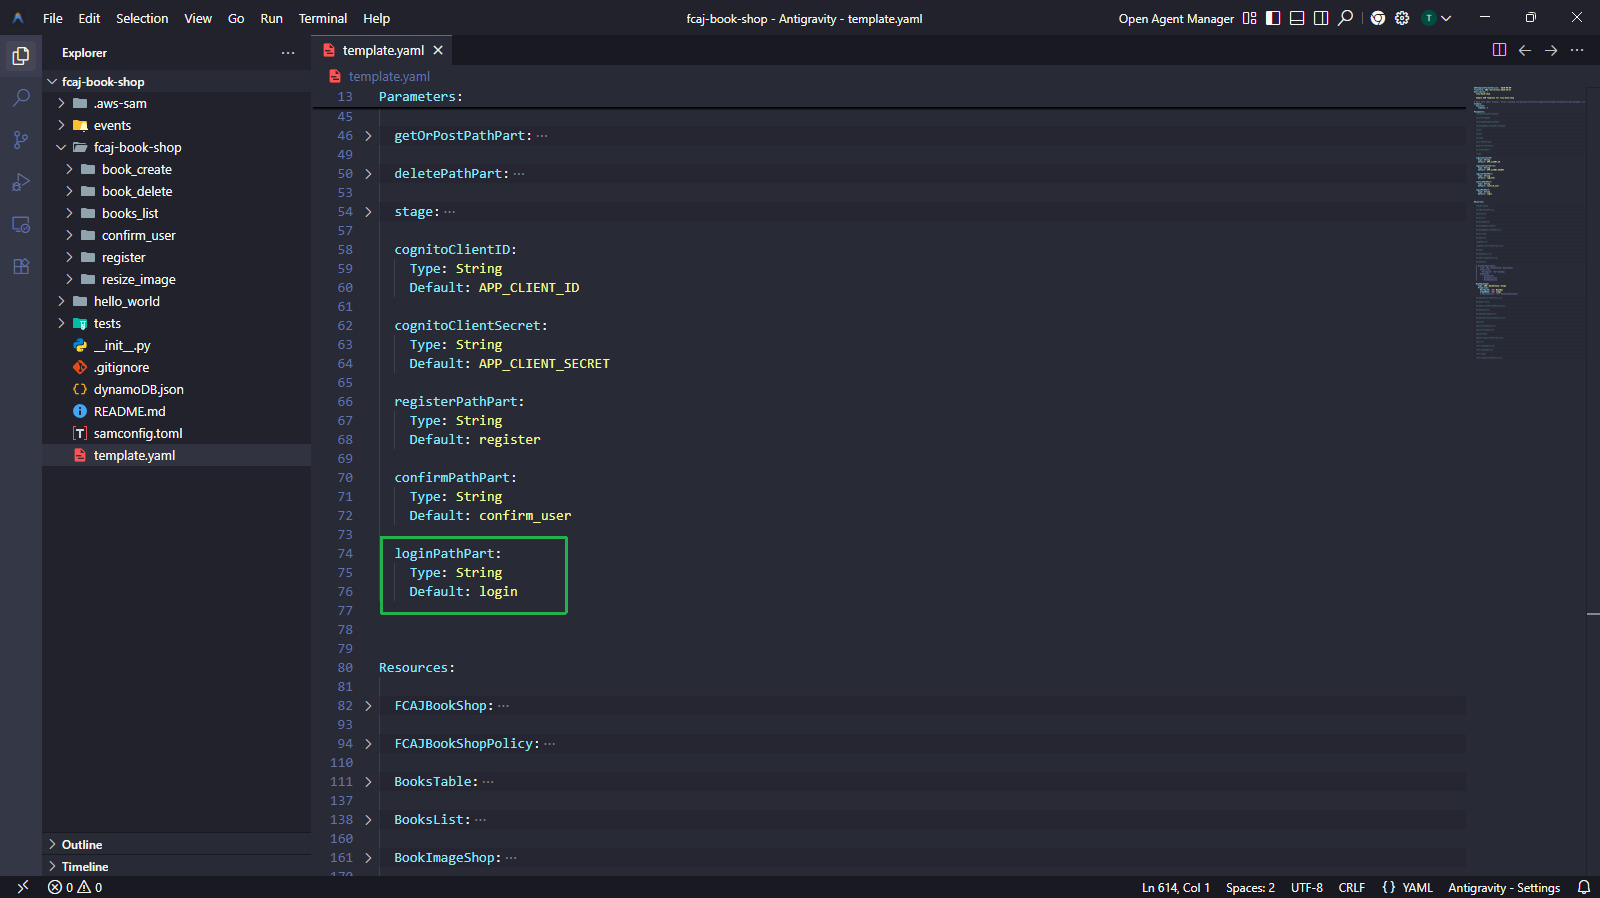The image size is (1600, 898).
Task: Open File menu
Action: click(x=53, y=18)
